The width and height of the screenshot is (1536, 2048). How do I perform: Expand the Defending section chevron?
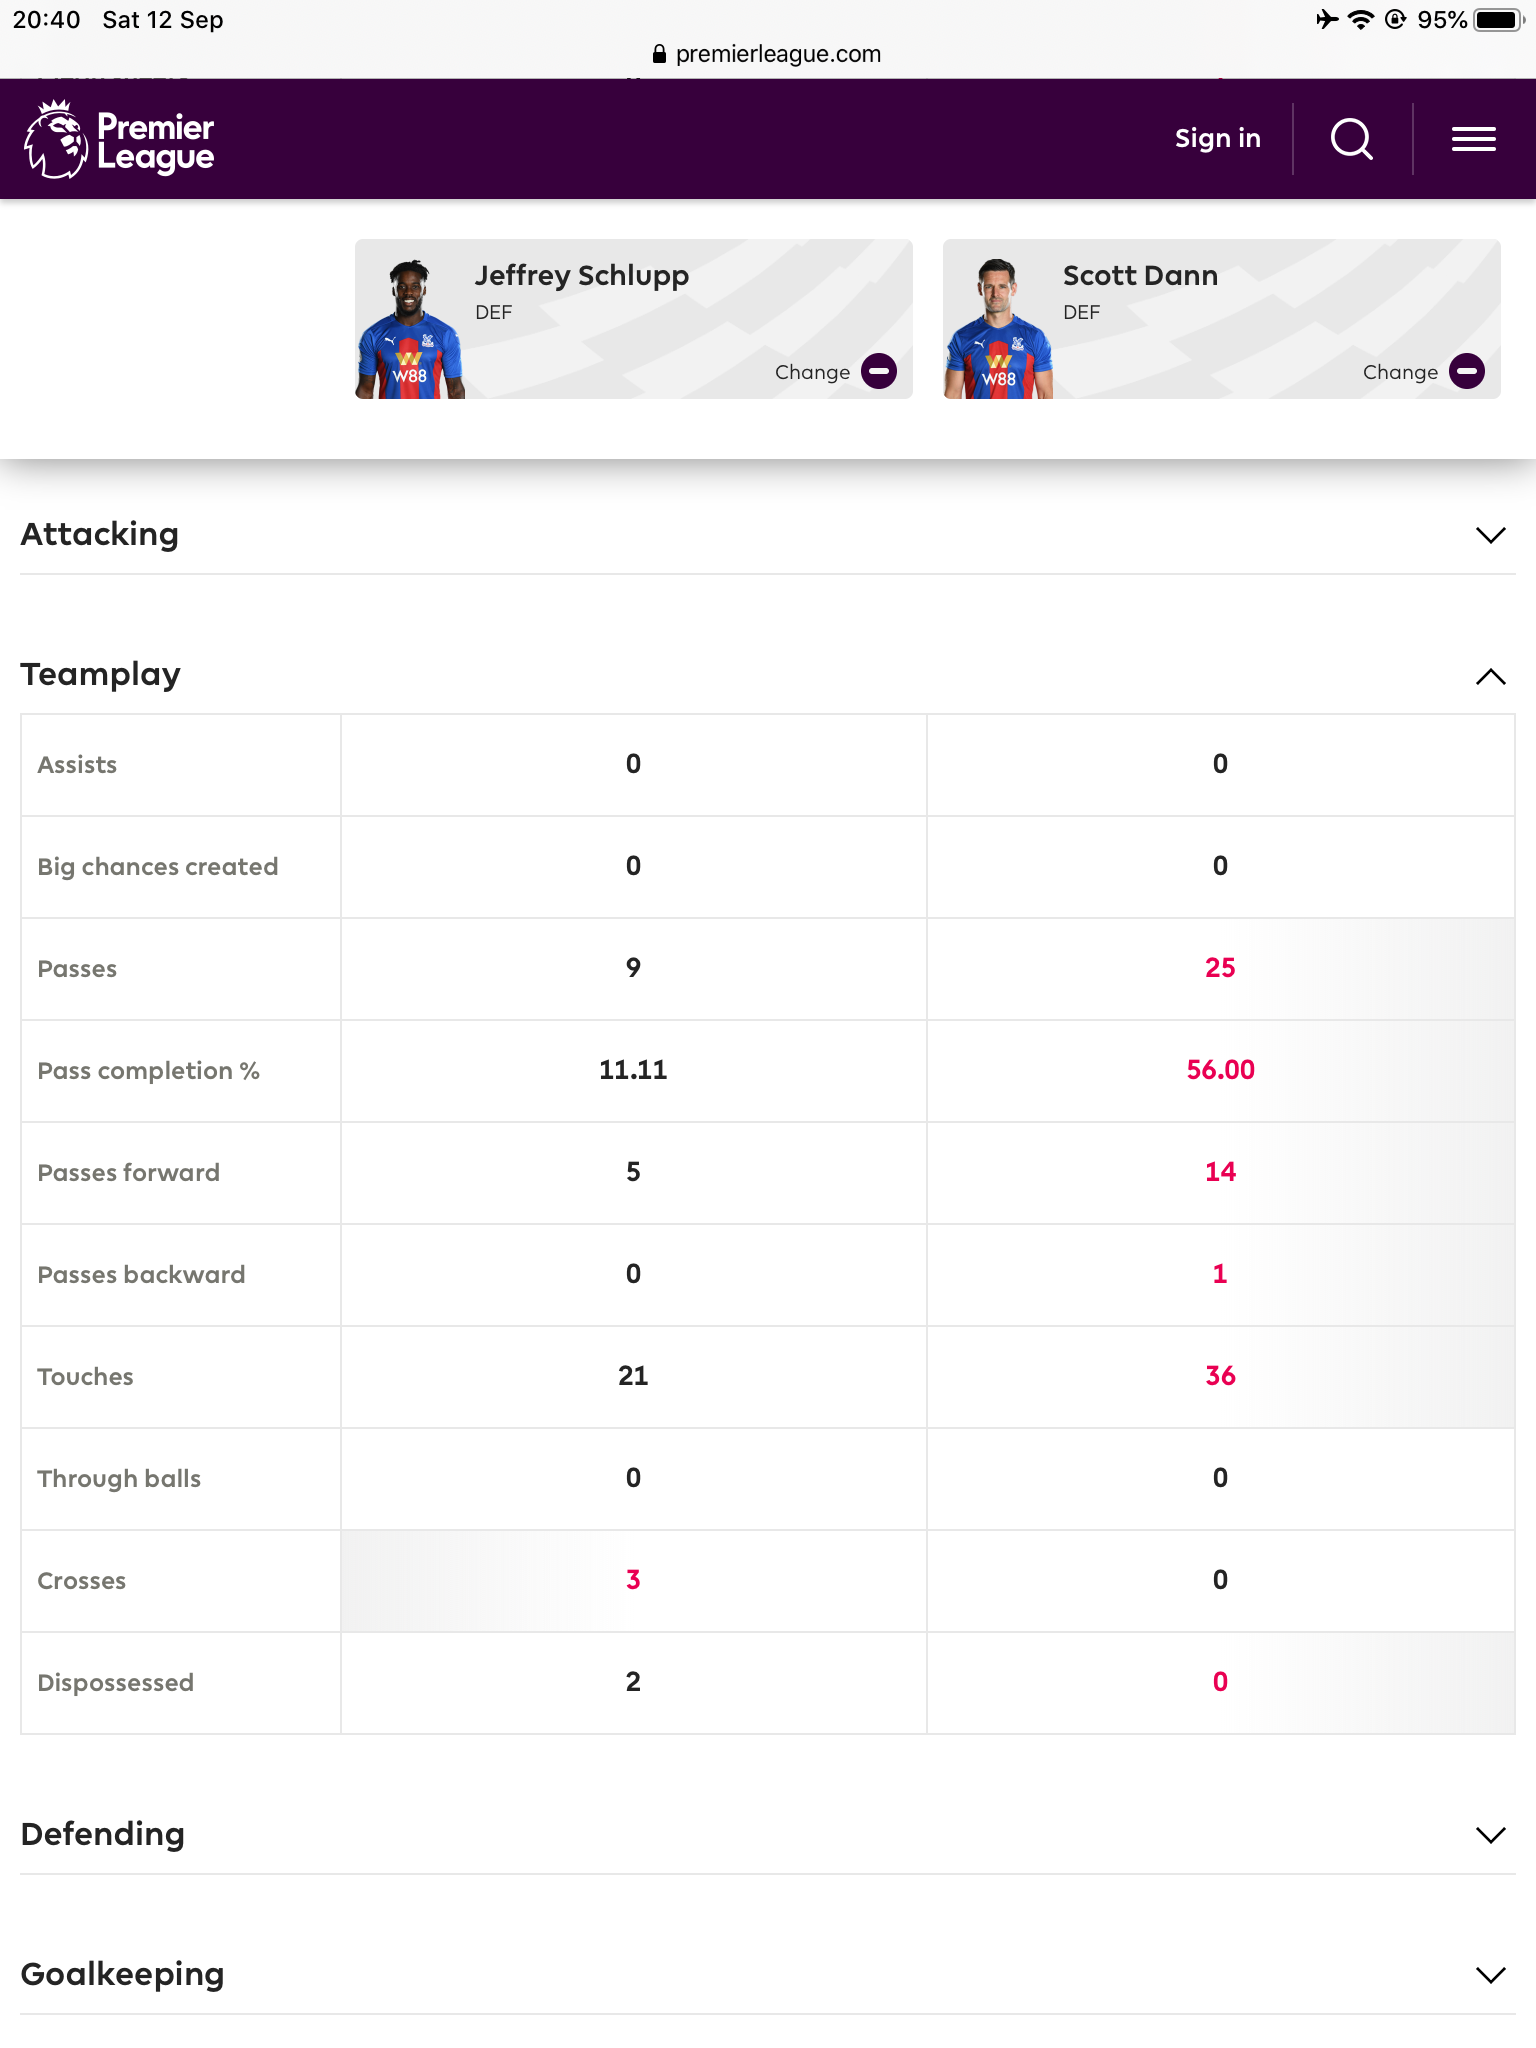click(1490, 1835)
